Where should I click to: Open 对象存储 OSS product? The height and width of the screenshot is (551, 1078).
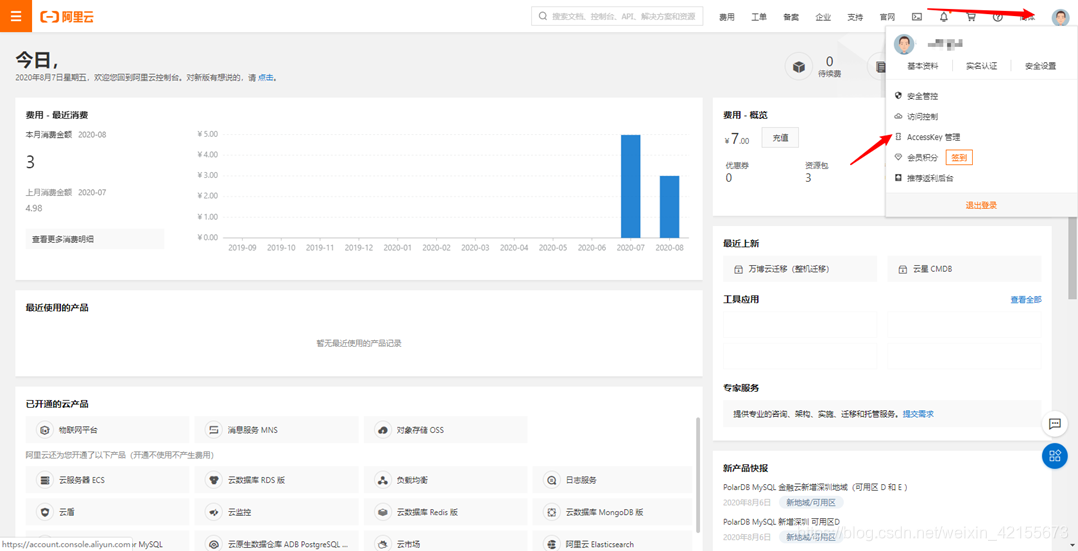tap(446, 430)
